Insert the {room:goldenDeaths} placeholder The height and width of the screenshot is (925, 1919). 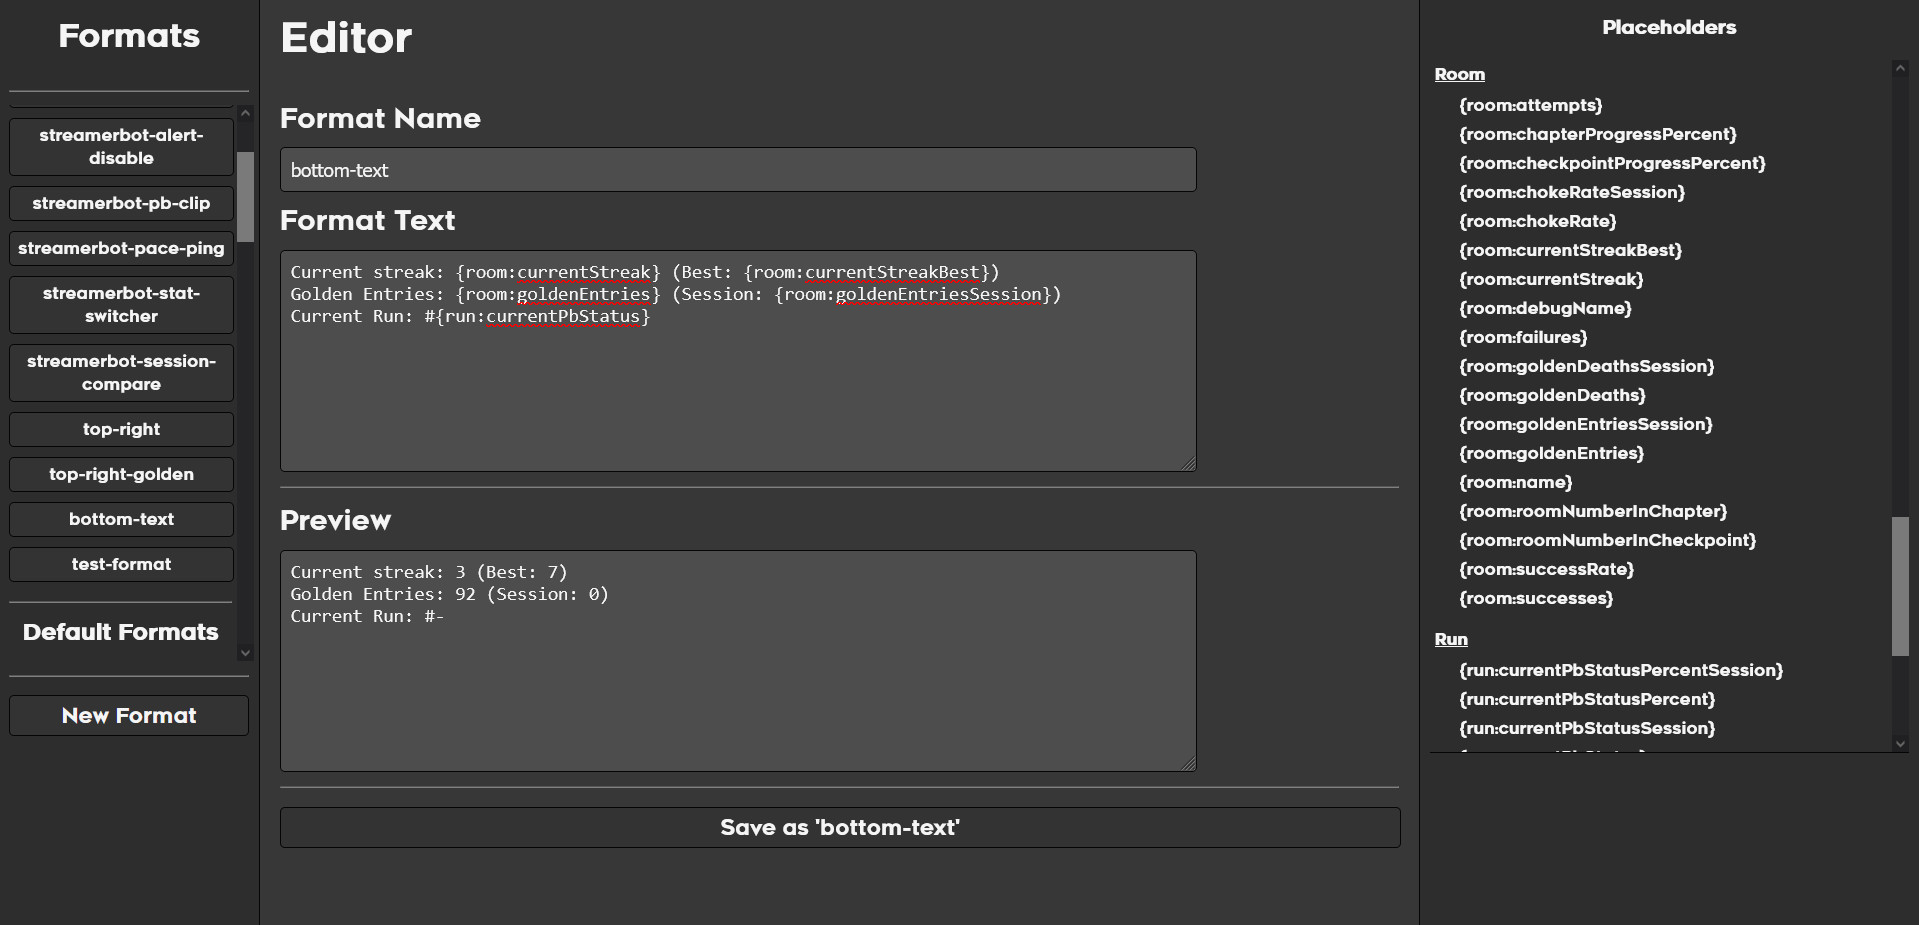pos(1551,395)
